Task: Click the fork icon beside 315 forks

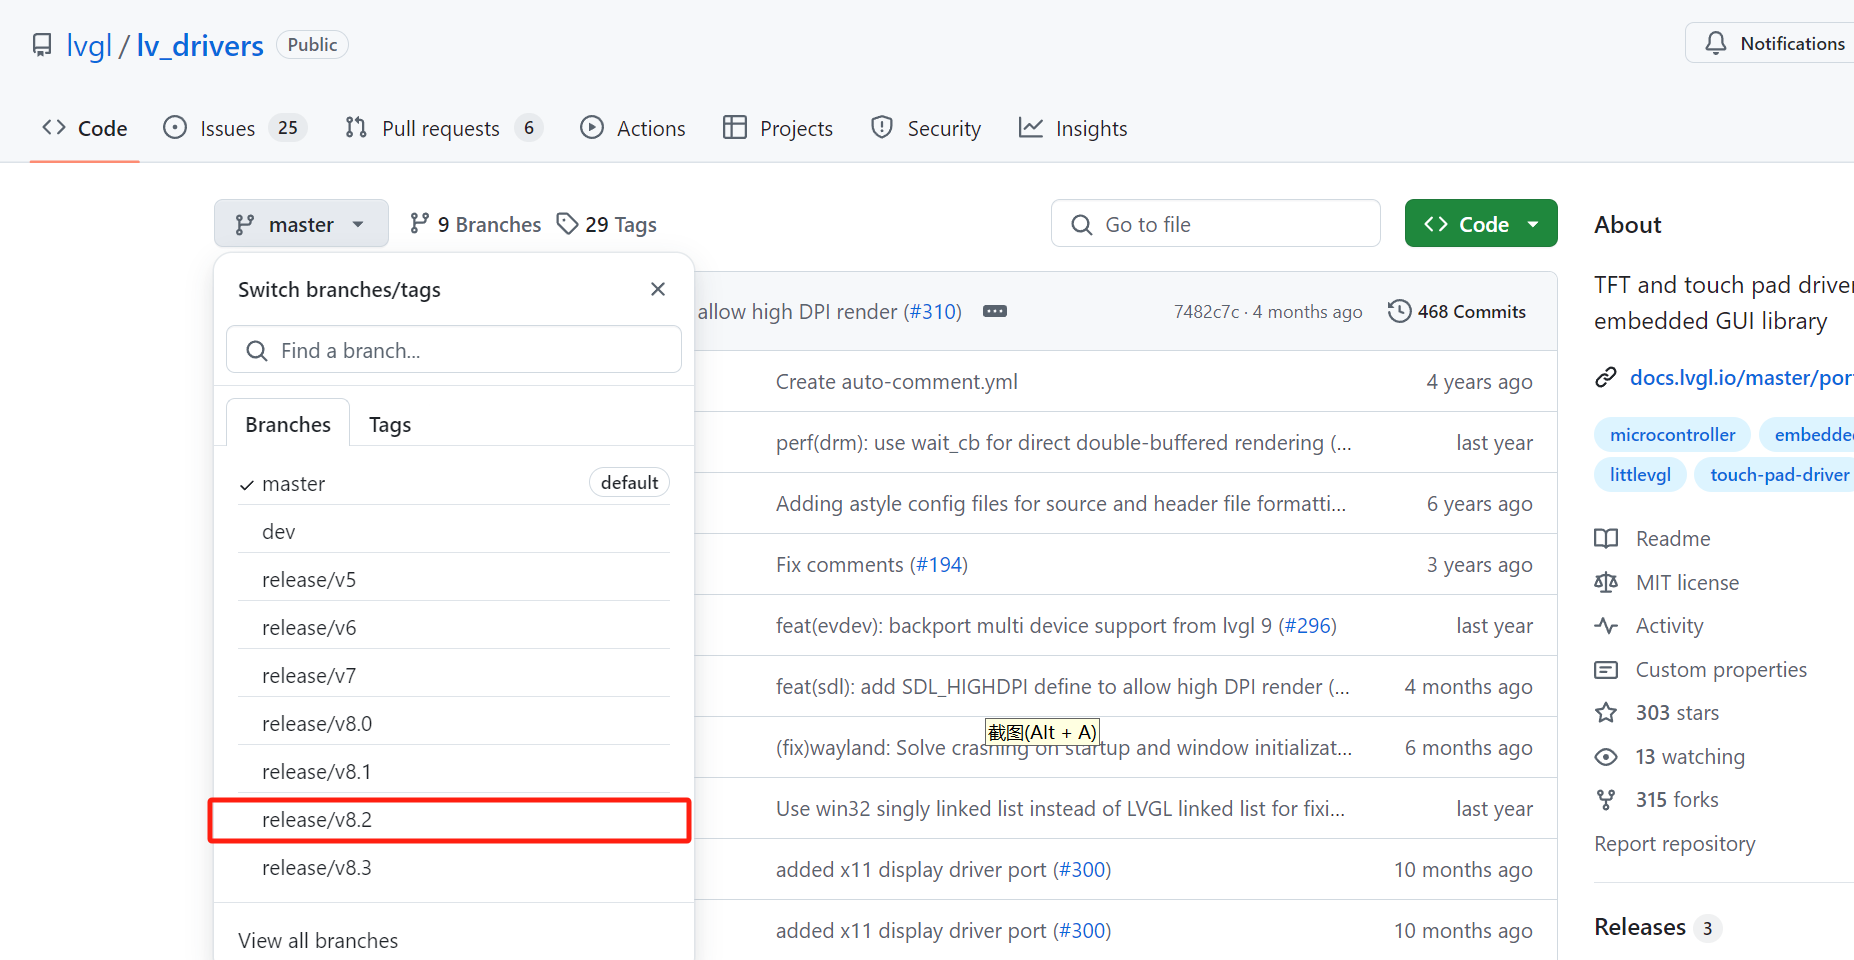Action: tap(1606, 800)
